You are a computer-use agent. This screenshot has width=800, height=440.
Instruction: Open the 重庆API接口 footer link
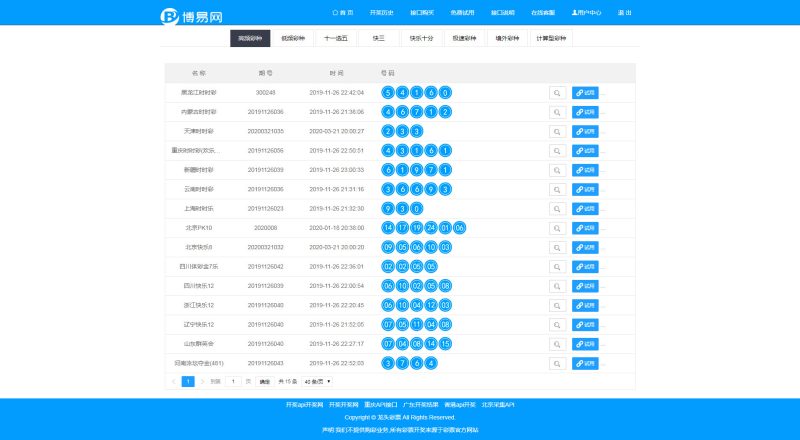[381, 405]
